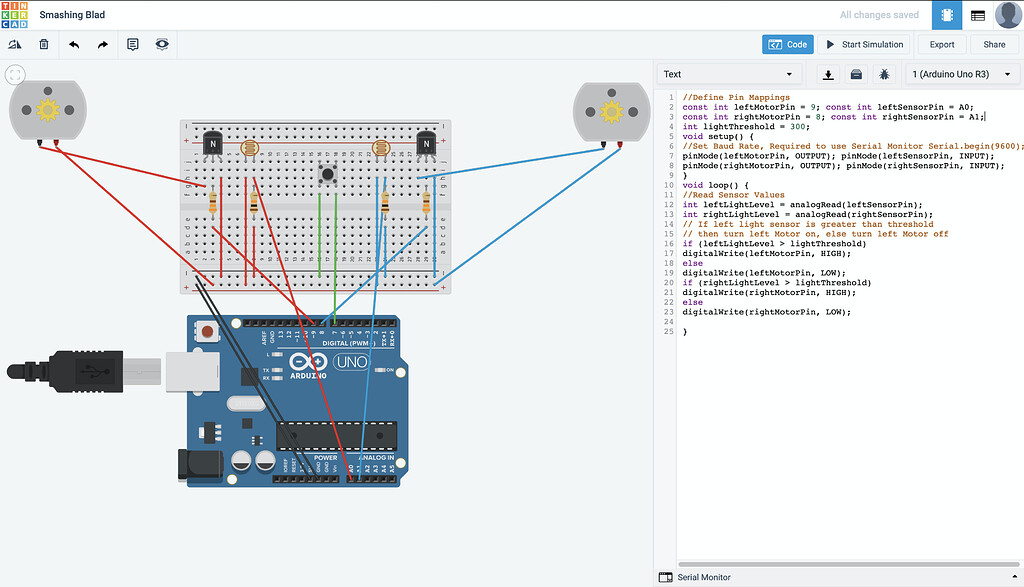Start the circuit simulation
1024x587 pixels.
864,44
